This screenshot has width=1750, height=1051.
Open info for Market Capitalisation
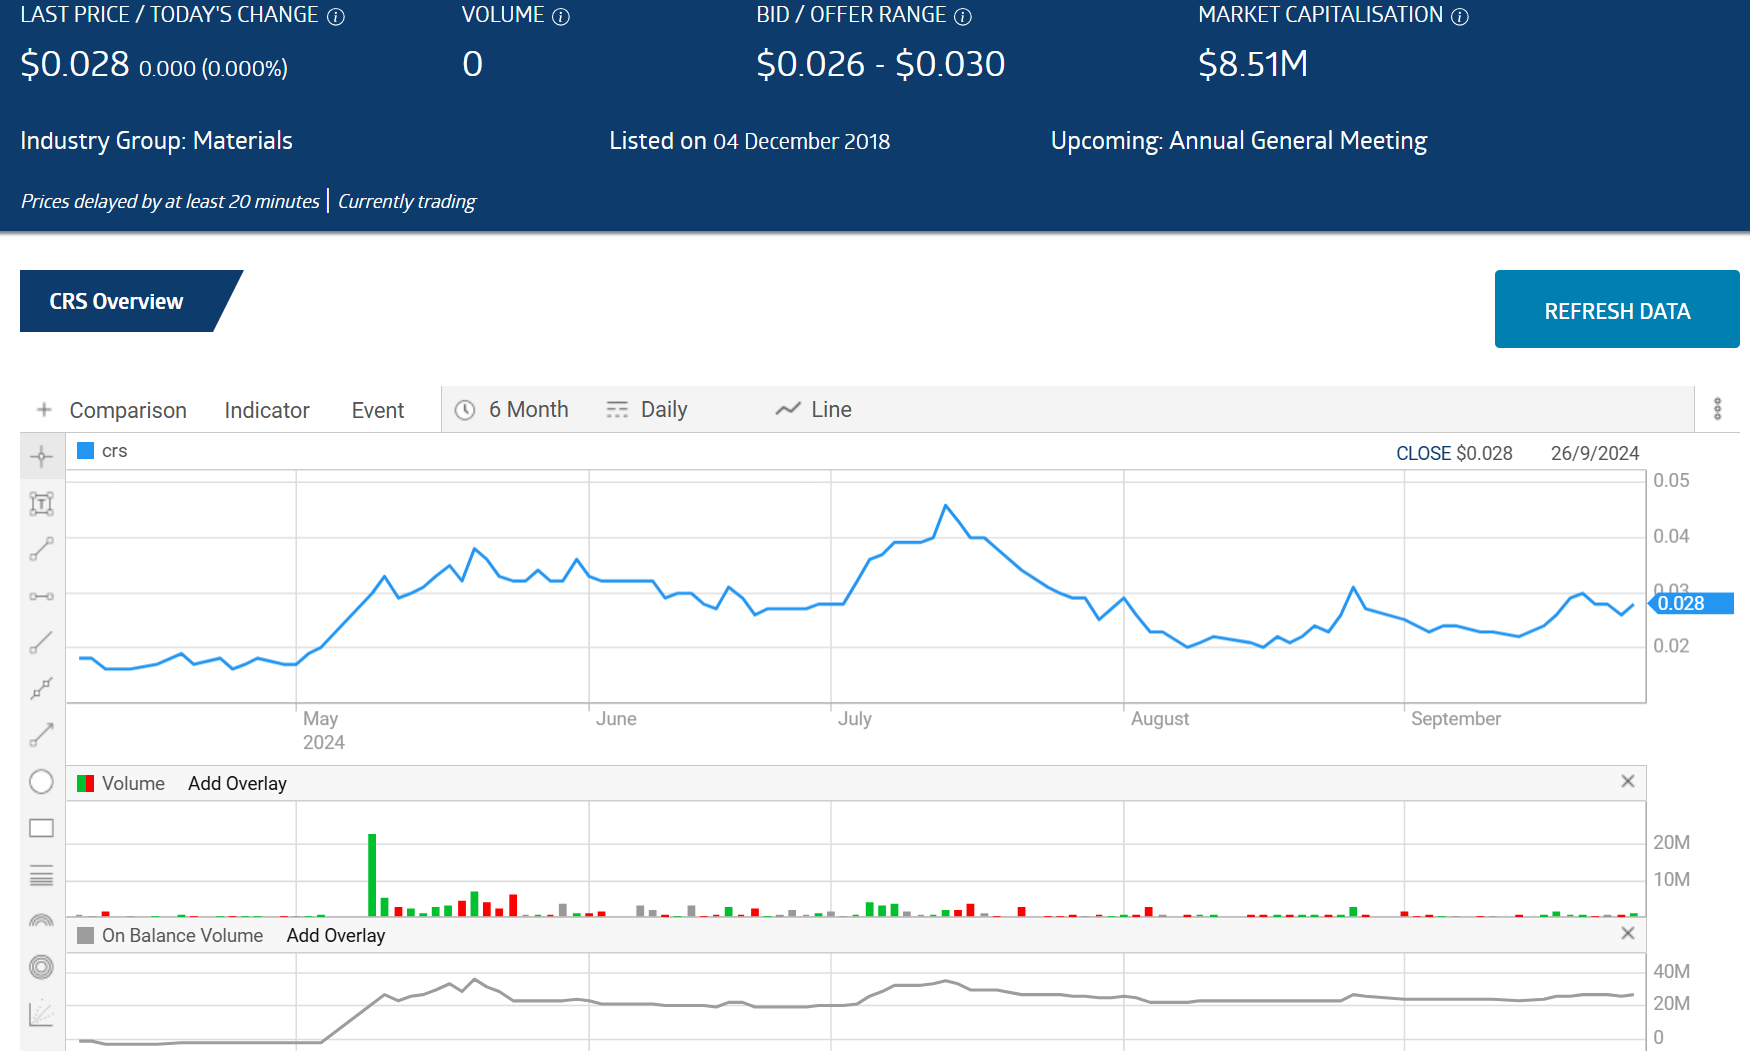[x=1460, y=17]
